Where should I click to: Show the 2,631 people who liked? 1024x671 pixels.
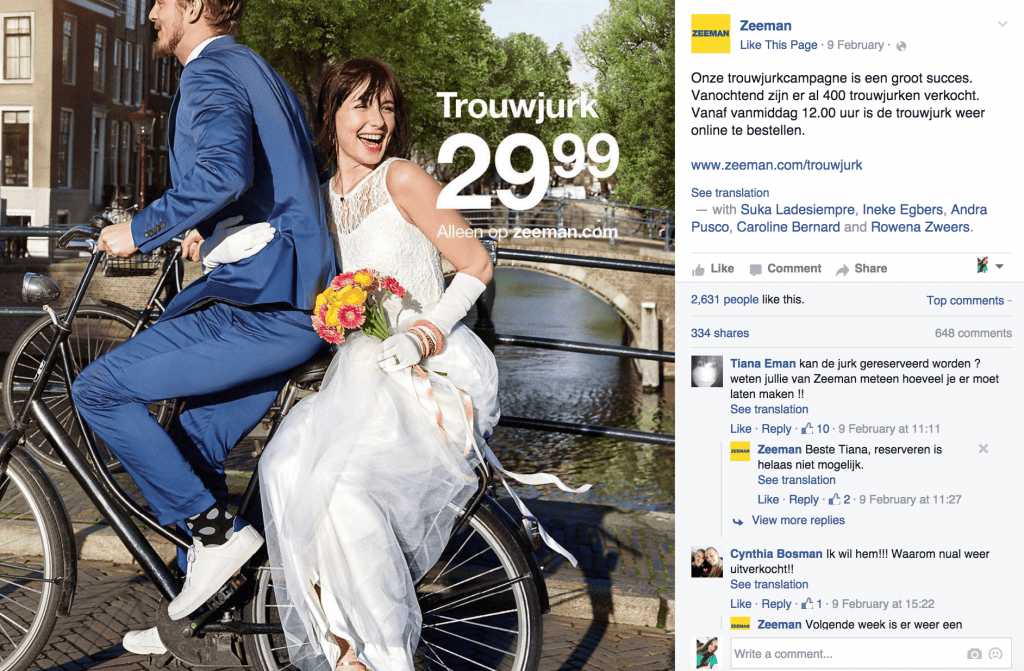725,299
